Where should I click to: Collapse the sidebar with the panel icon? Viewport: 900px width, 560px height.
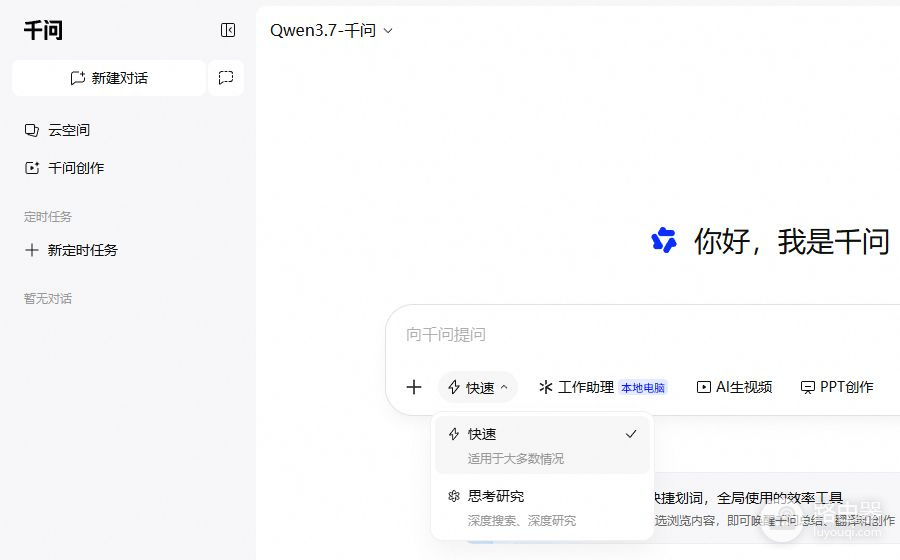click(x=228, y=30)
